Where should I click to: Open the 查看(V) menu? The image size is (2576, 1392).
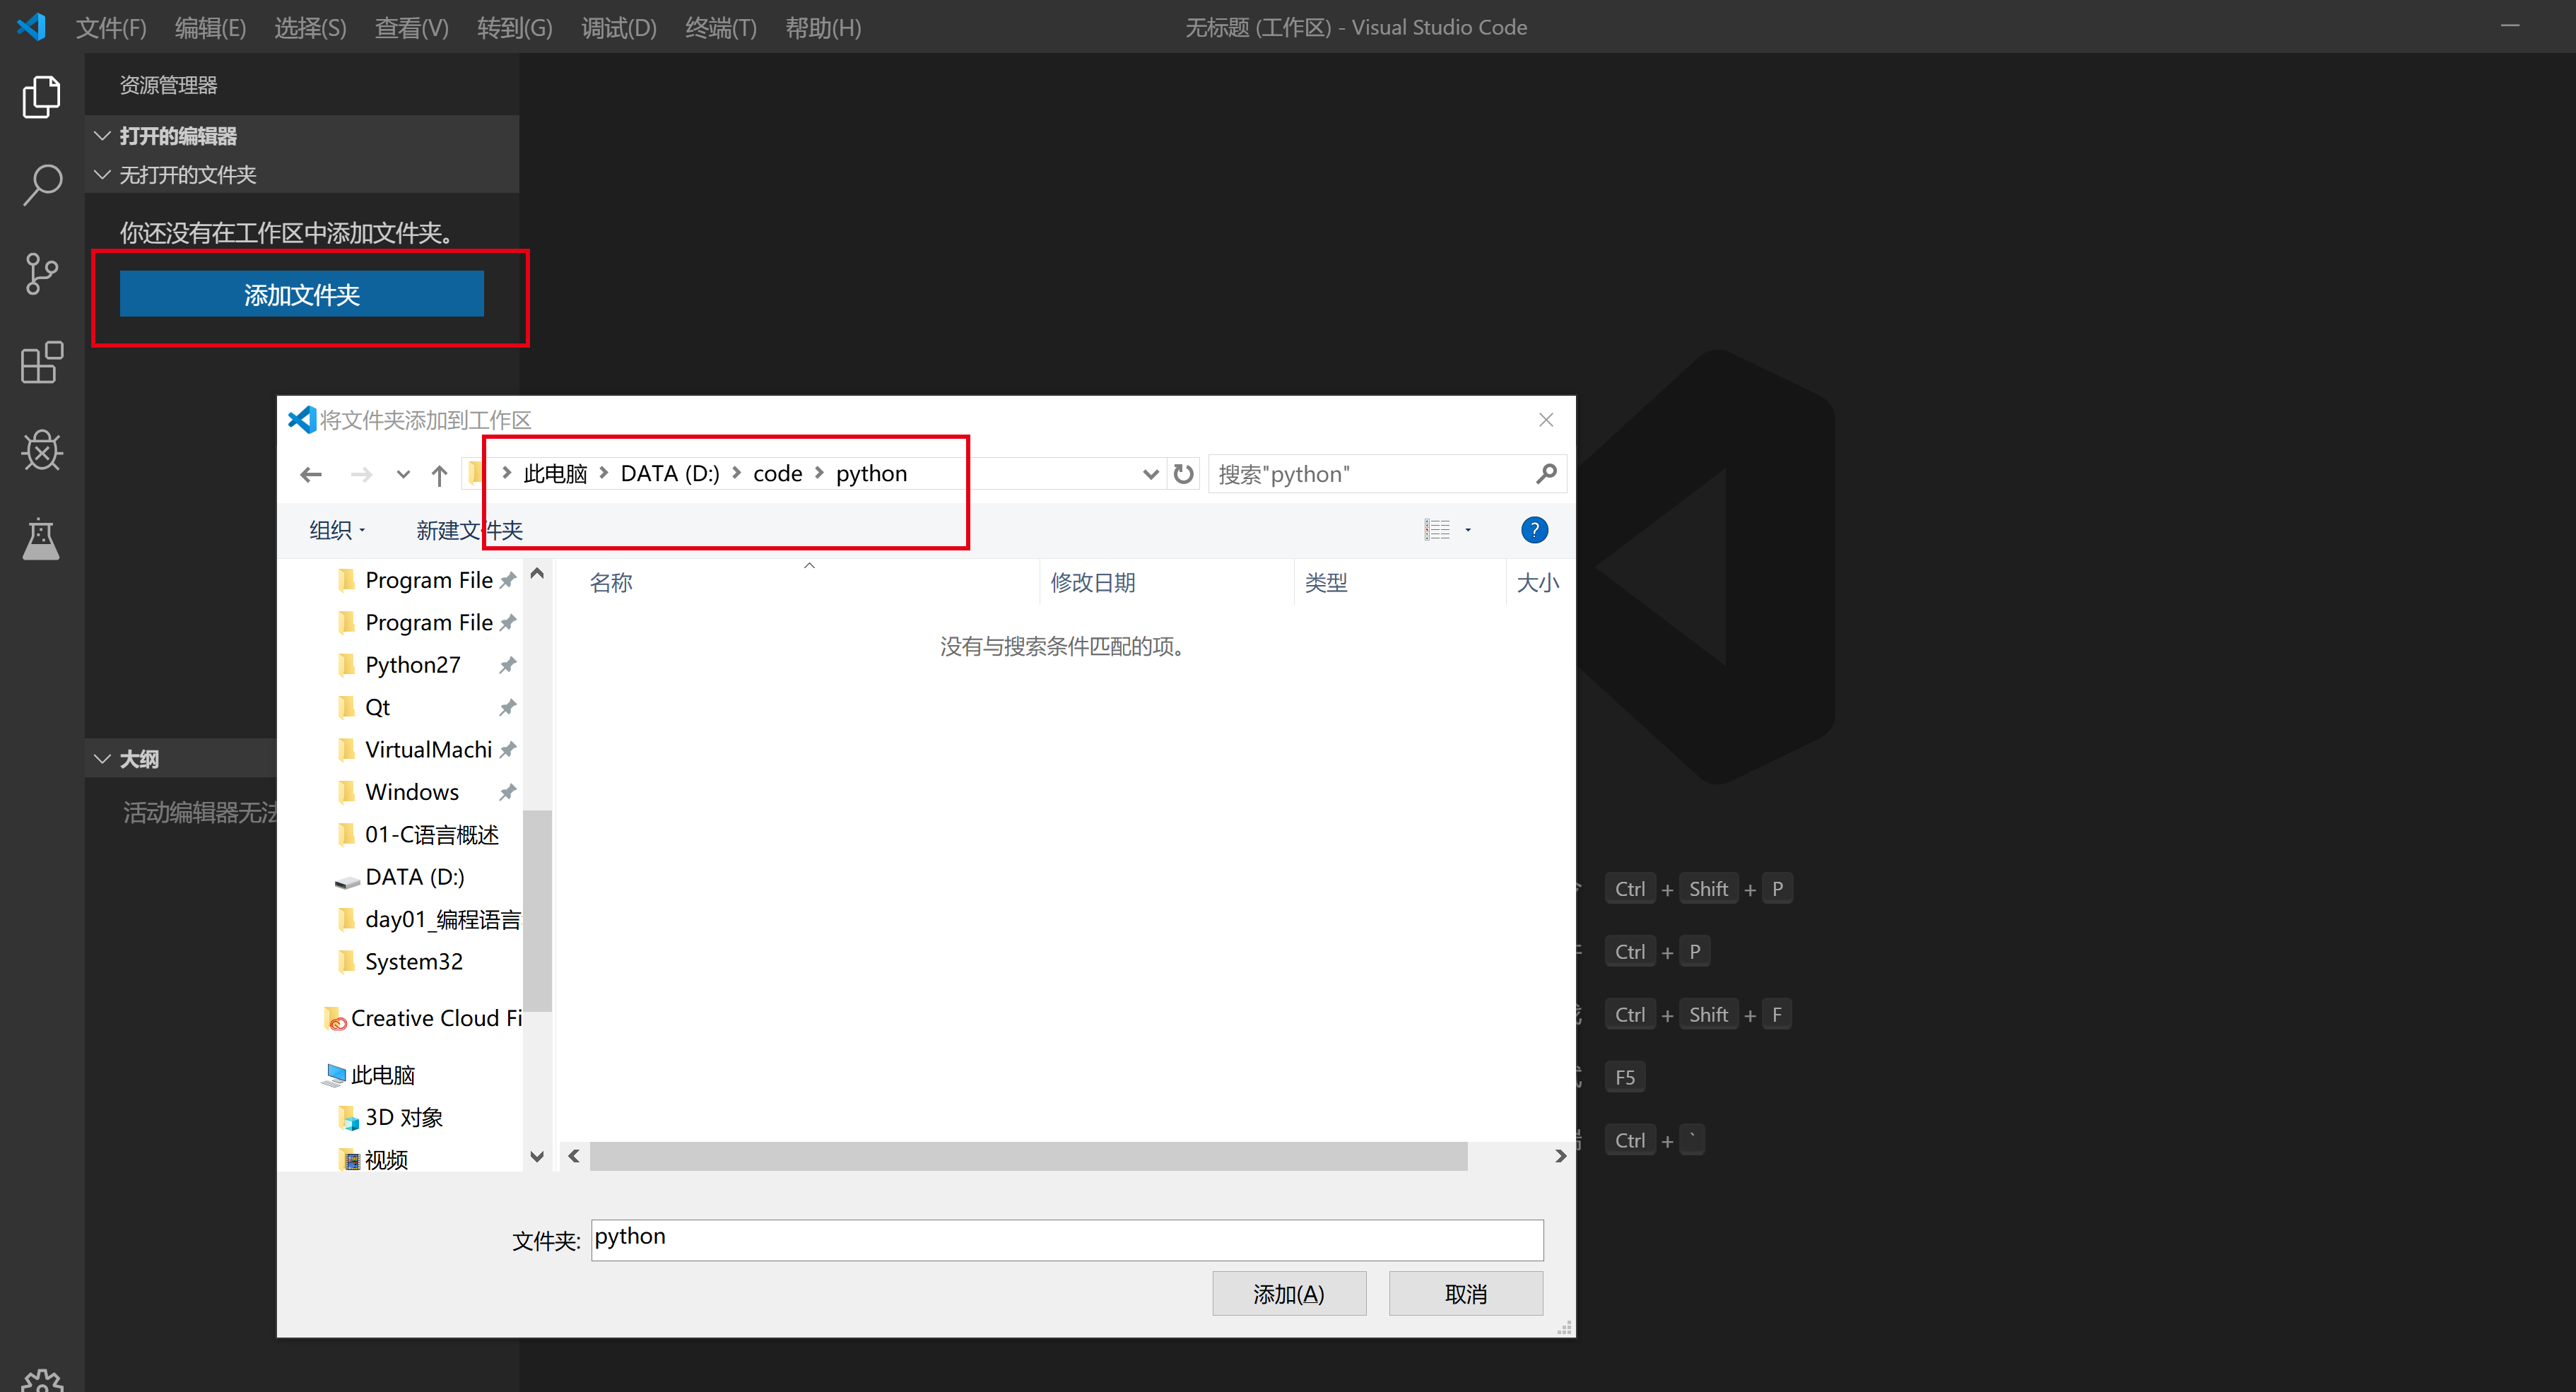(x=411, y=27)
